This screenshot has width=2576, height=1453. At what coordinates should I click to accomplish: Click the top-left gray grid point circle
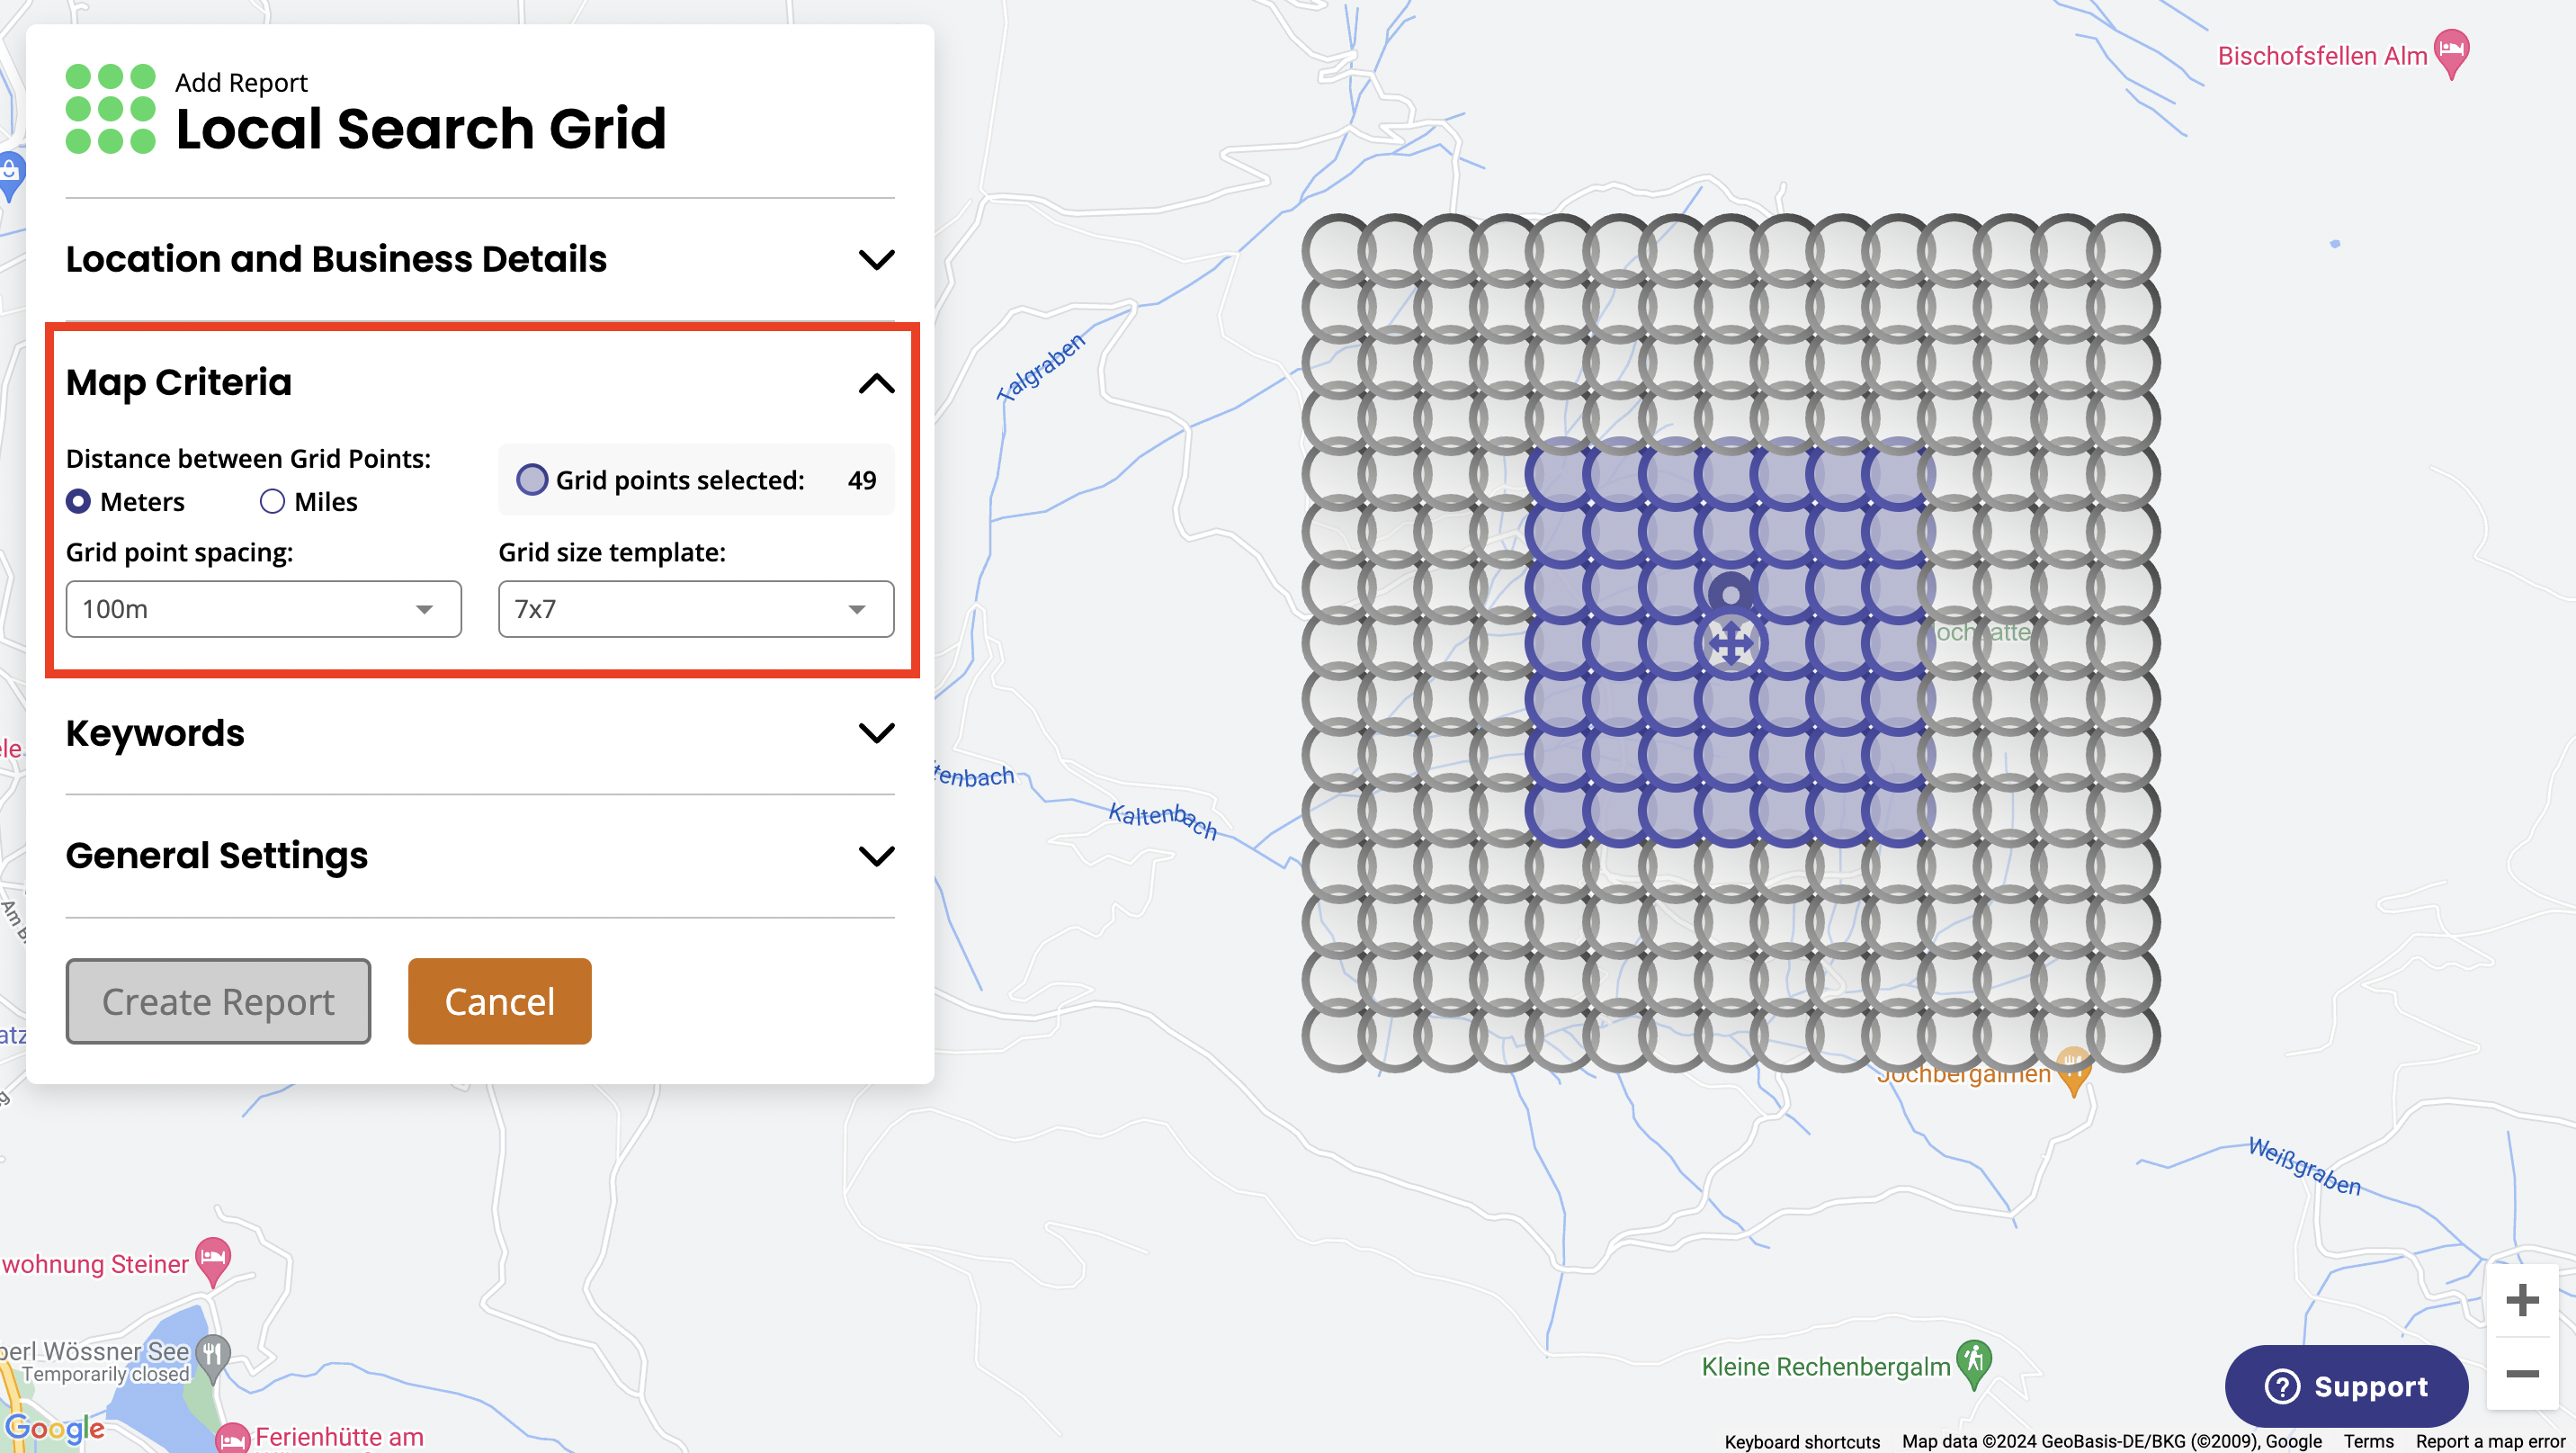1336,249
